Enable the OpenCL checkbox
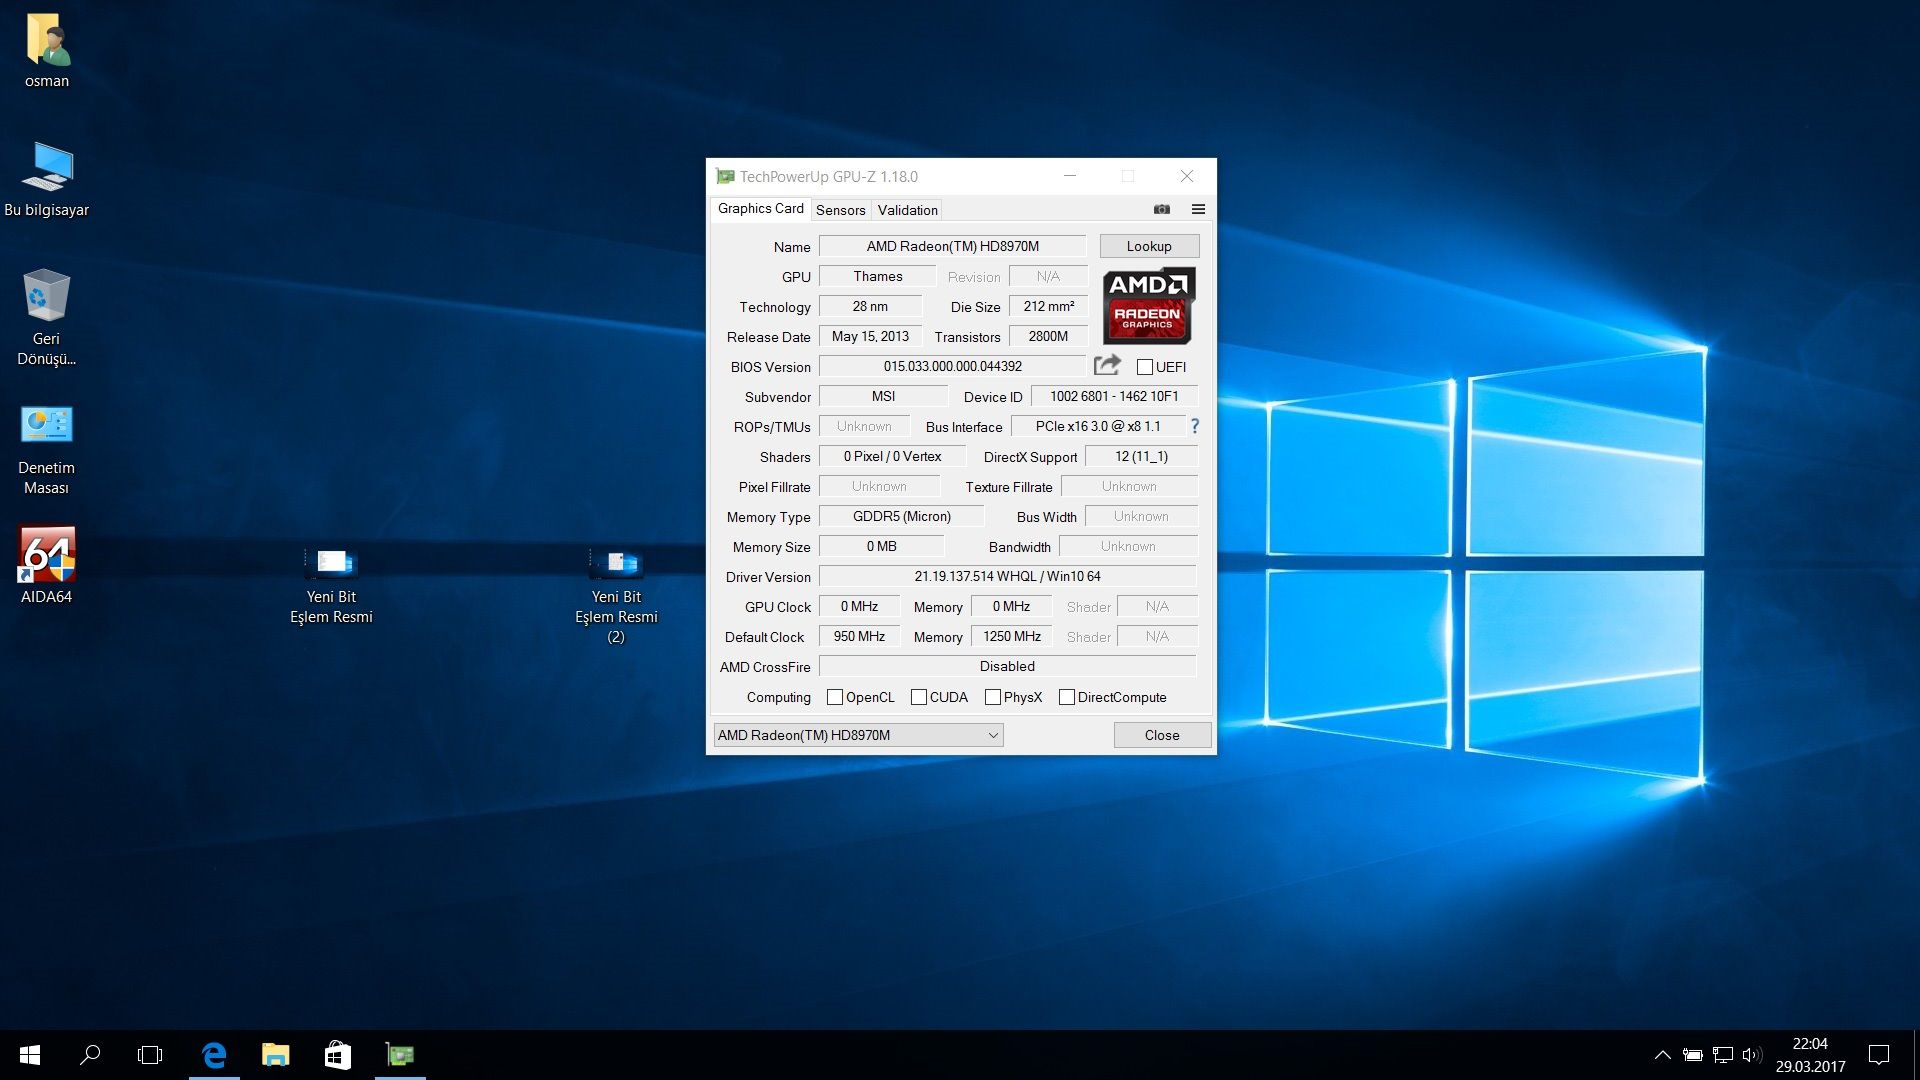Image resolution: width=1920 pixels, height=1080 pixels. pyautogui.click(x=835, y=697)
